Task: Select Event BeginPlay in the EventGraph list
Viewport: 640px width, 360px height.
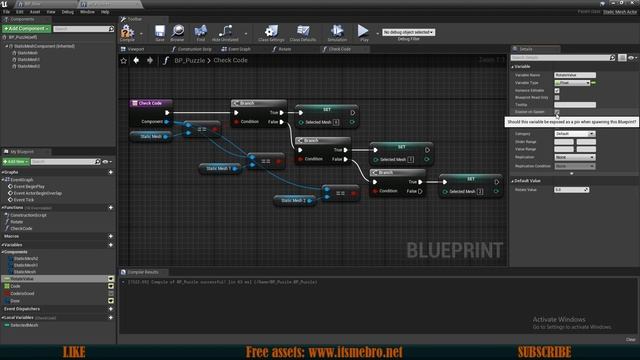Action: (x=29, y=187)
